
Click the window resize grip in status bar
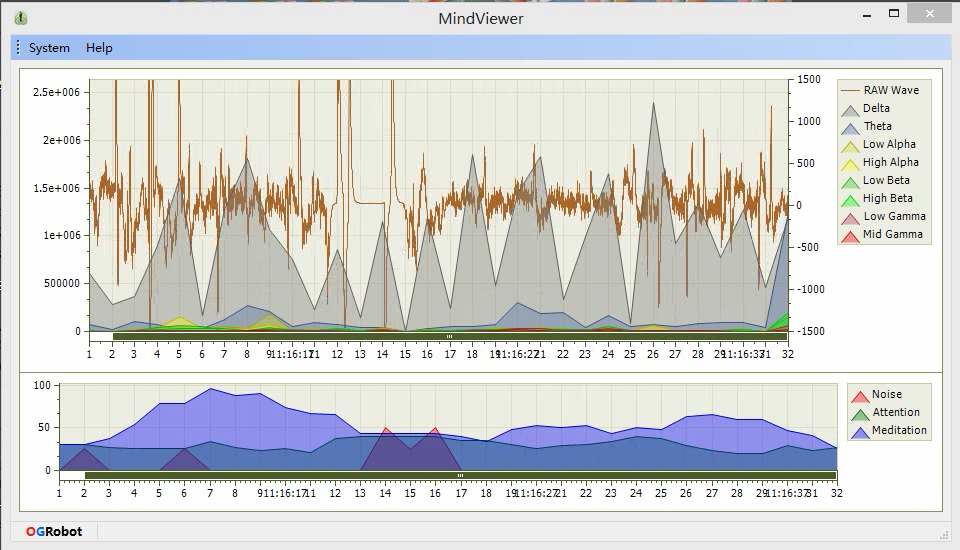coord(943,535)
